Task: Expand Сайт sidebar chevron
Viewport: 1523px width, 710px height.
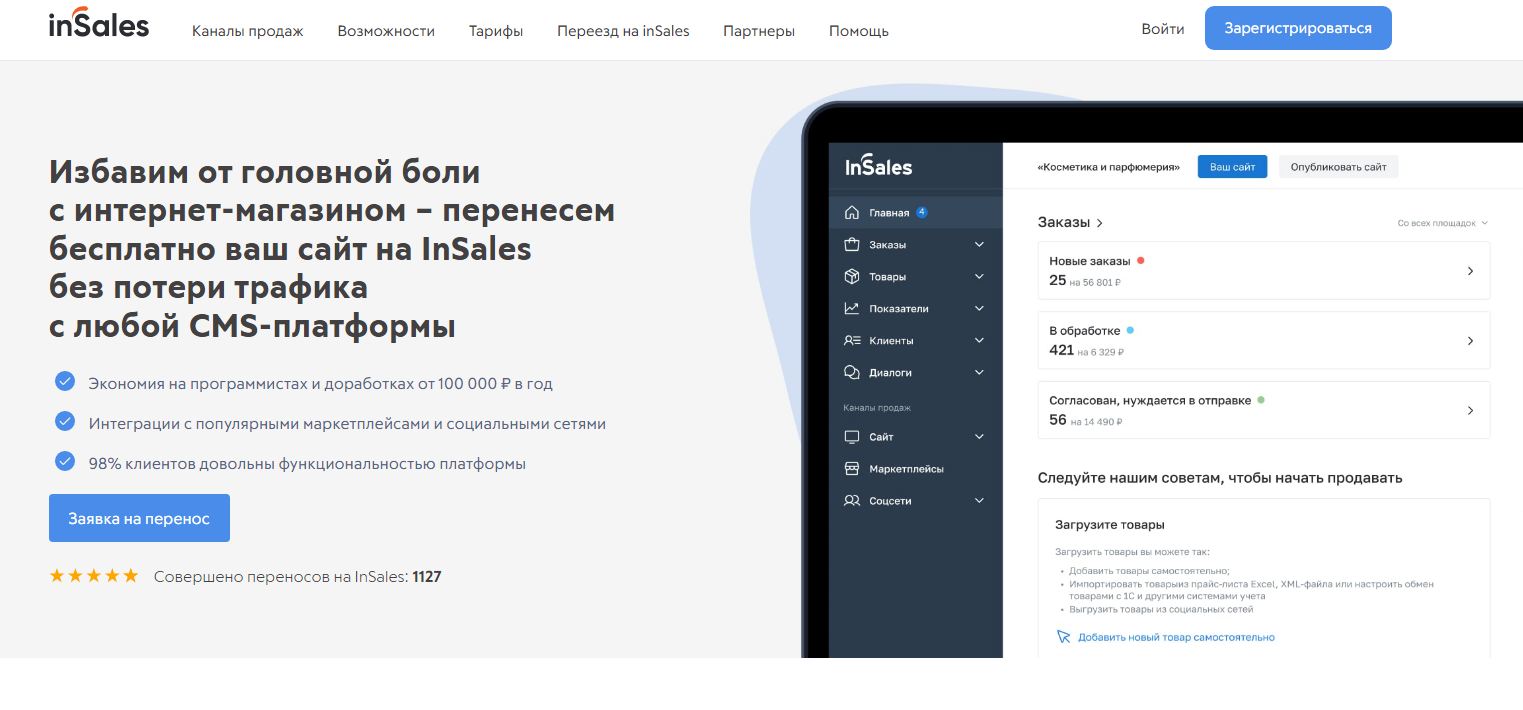Action: [x=979, y=437]
